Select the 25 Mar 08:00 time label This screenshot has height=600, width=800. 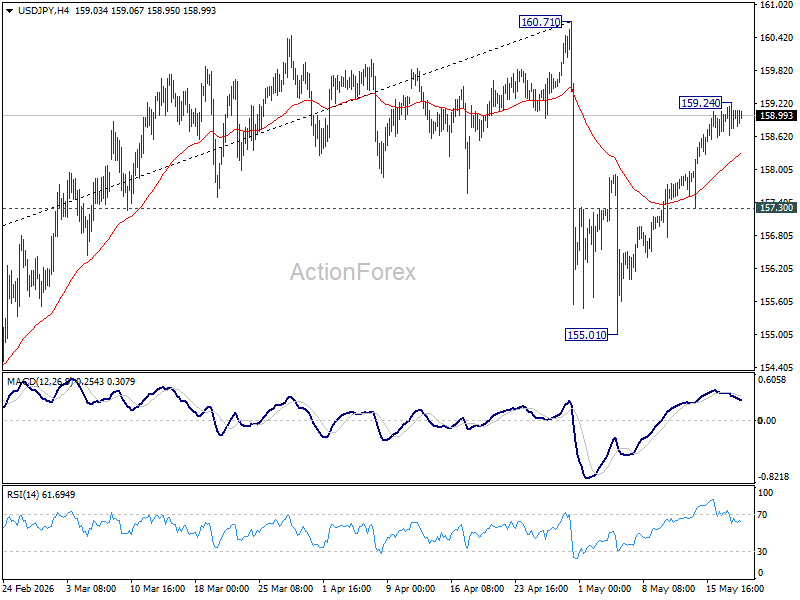tap(286, 589)
